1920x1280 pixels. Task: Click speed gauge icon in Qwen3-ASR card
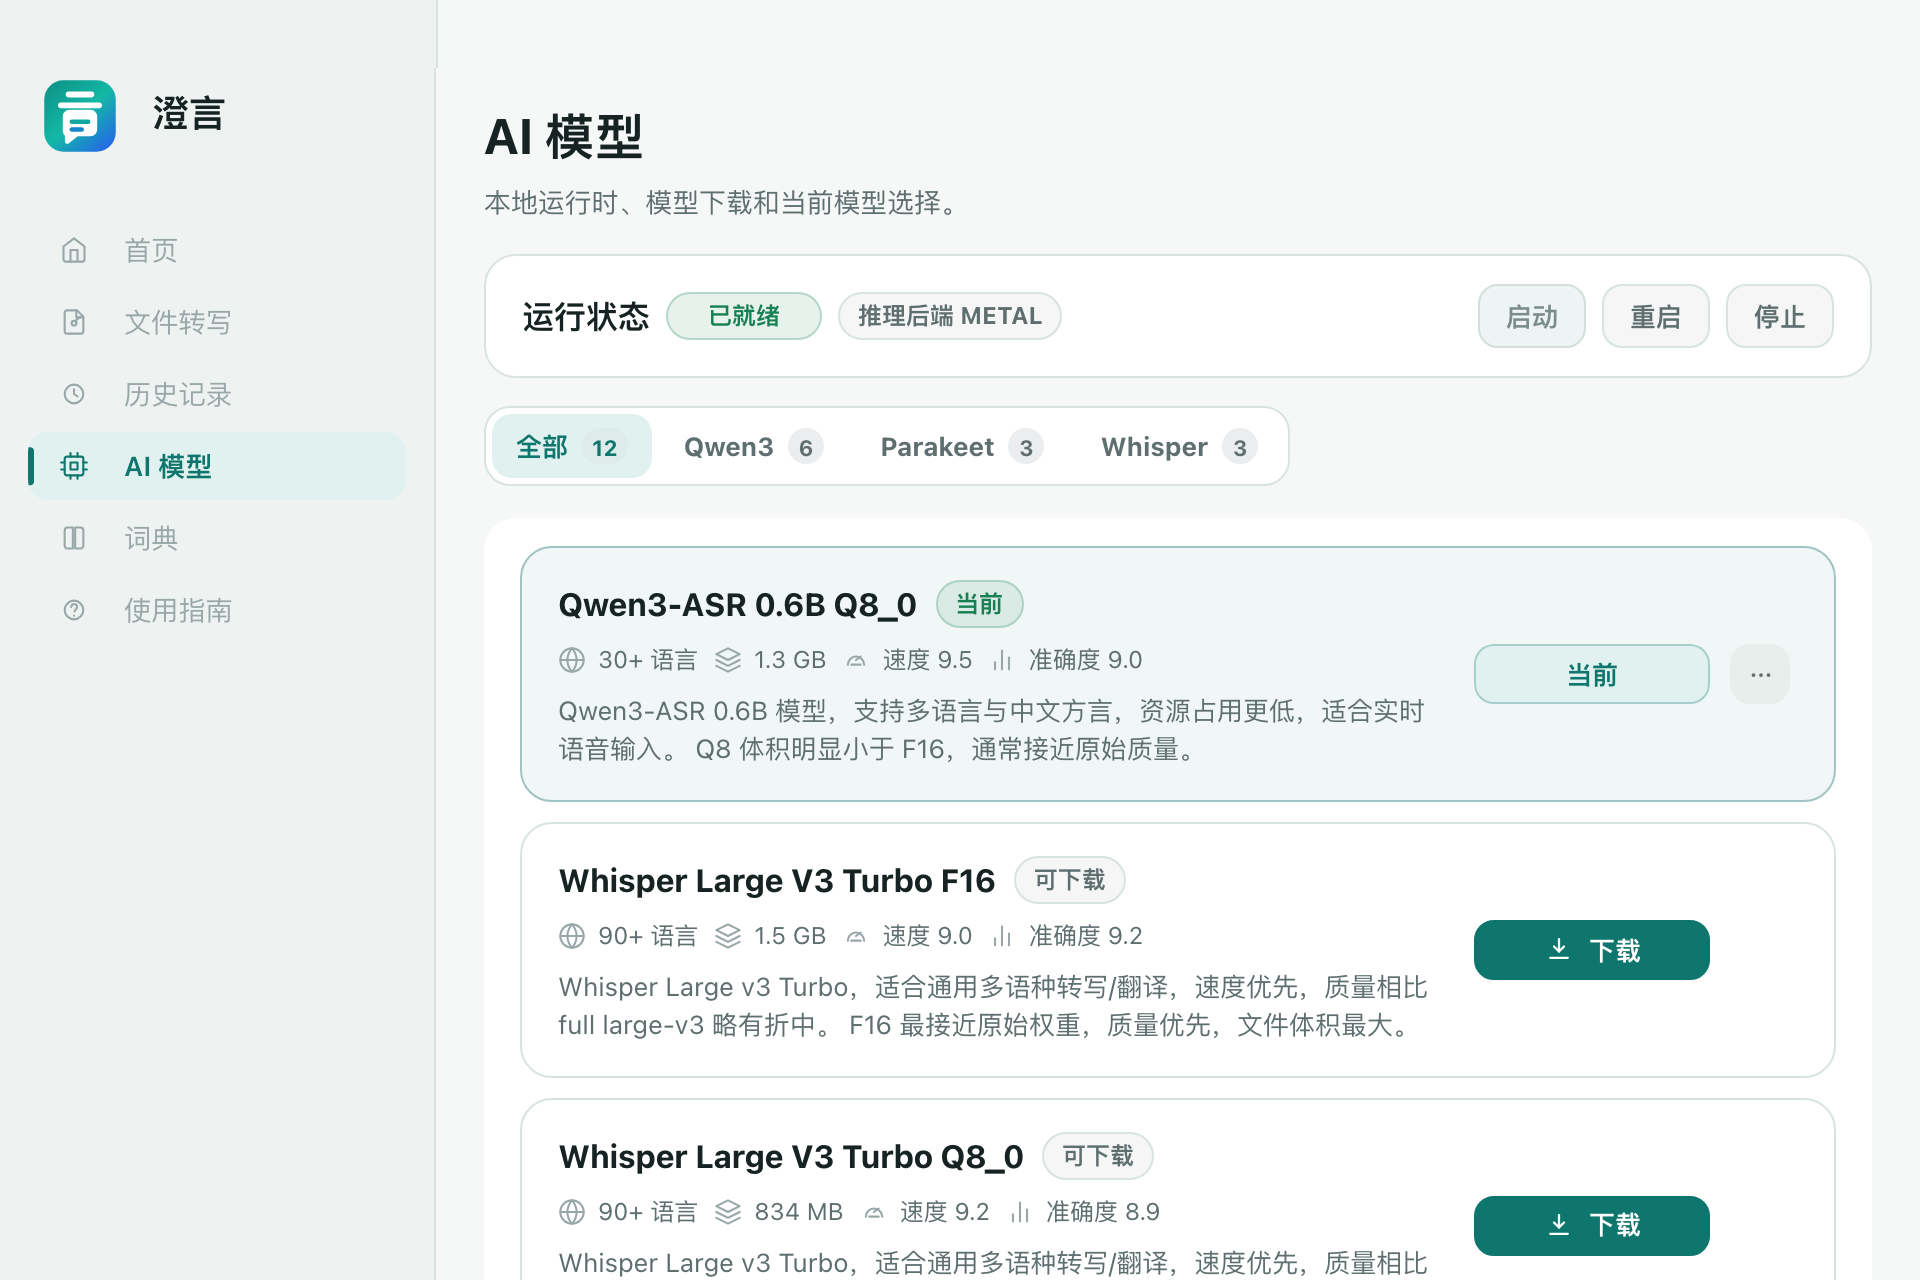[x=856, y=660]
